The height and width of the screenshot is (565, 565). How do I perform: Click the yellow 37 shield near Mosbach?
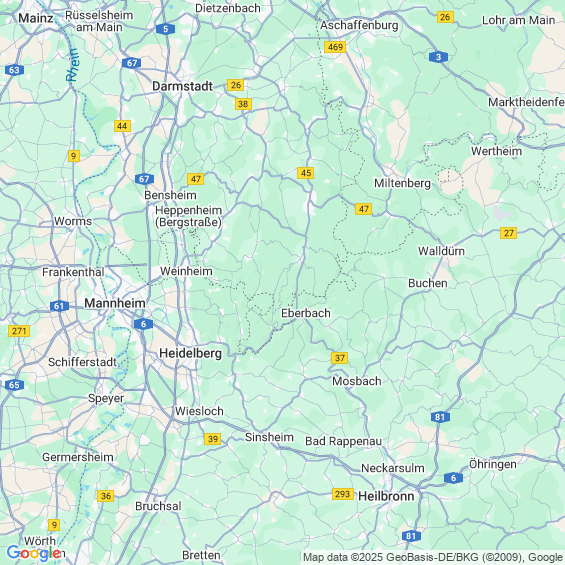click(x=339, y=358)
